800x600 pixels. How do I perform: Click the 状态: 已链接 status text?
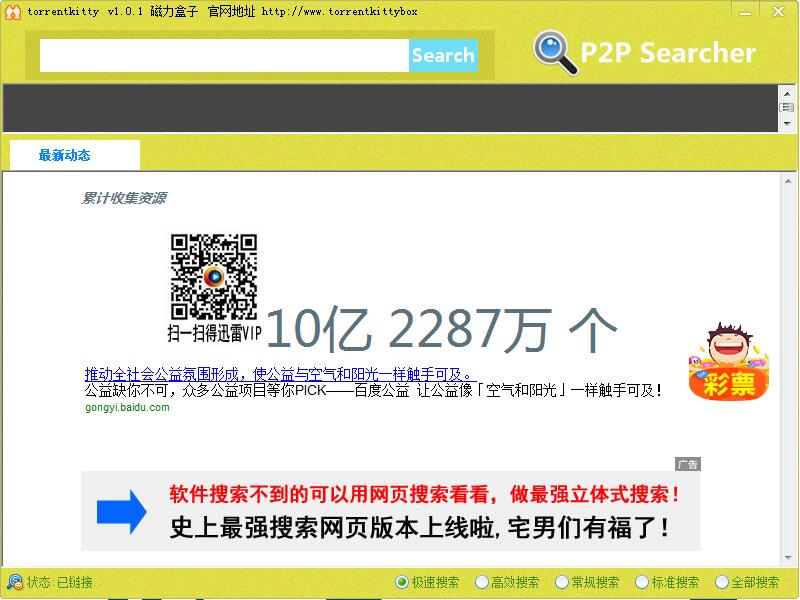(64, 582)
